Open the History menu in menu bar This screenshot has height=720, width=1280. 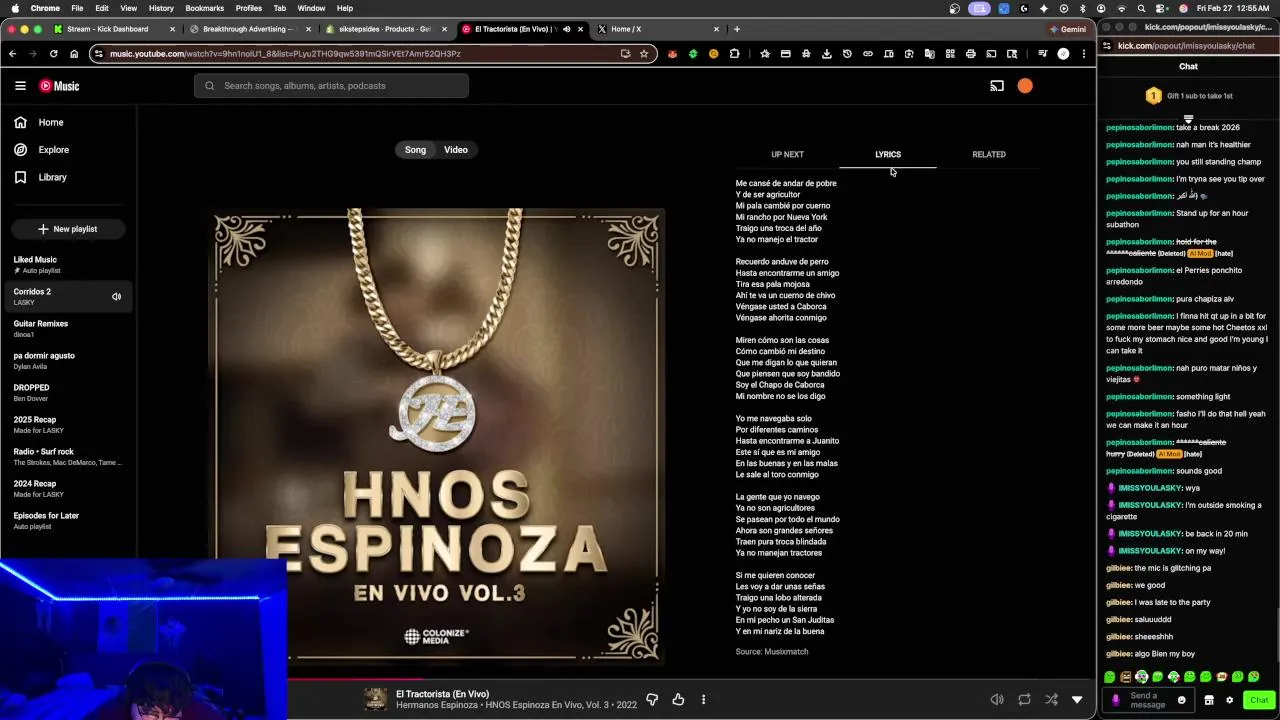[x=161, y=8]
